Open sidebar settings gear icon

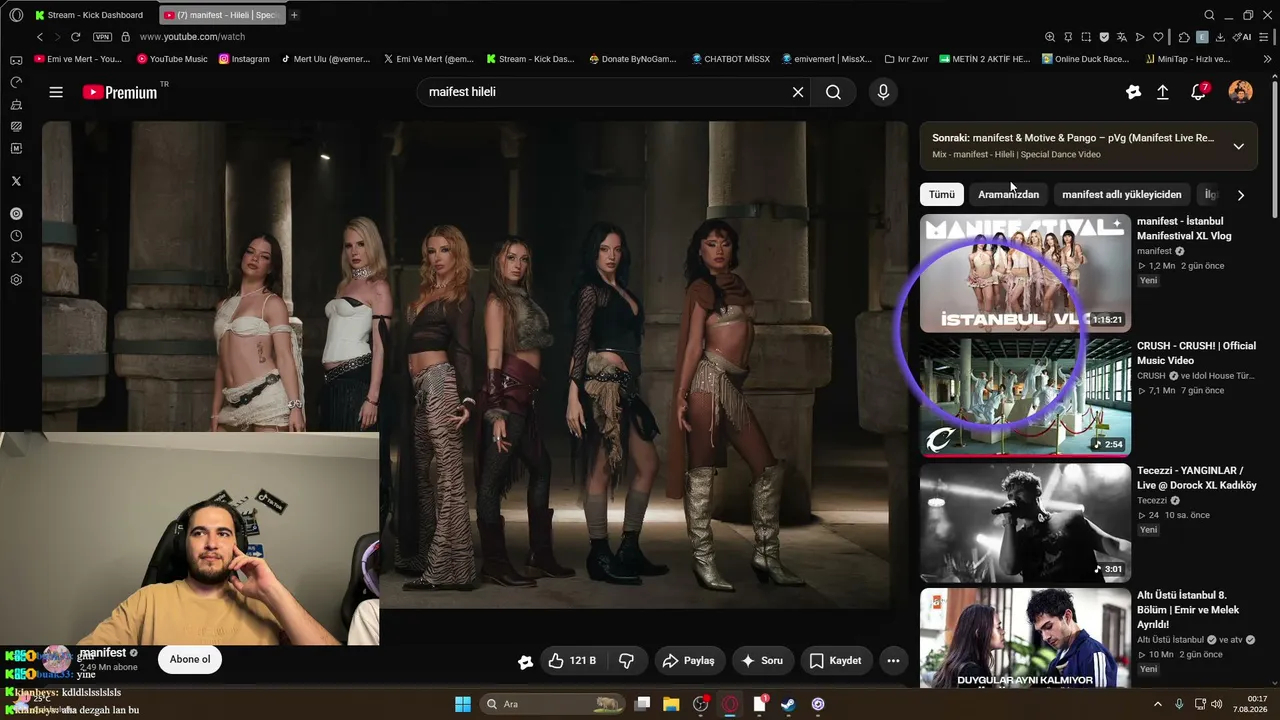coord(16,280)
